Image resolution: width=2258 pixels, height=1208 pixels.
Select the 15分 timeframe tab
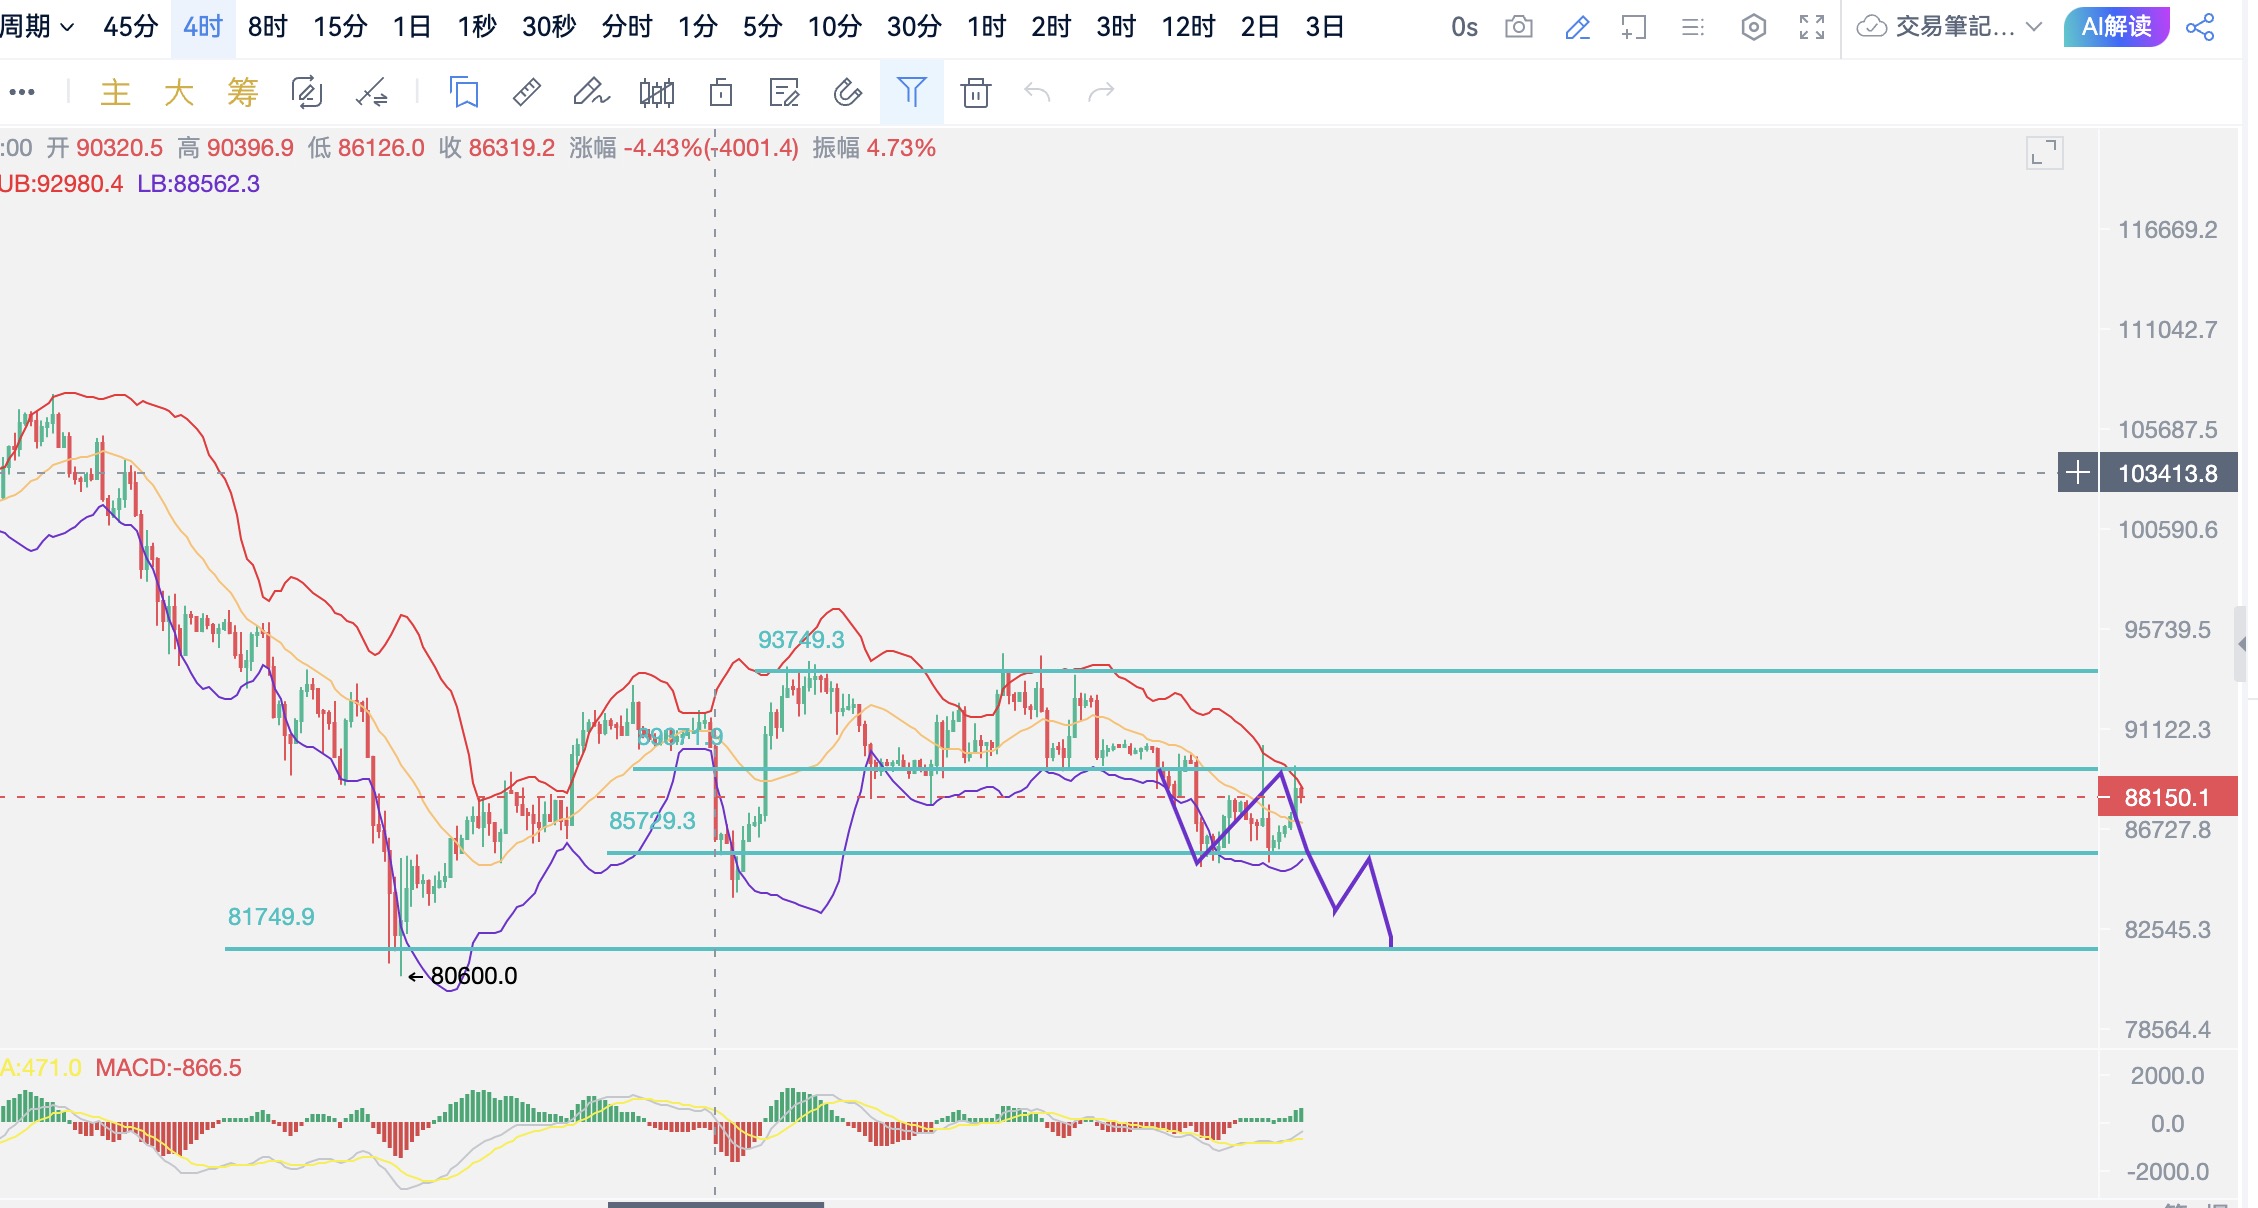340,27
